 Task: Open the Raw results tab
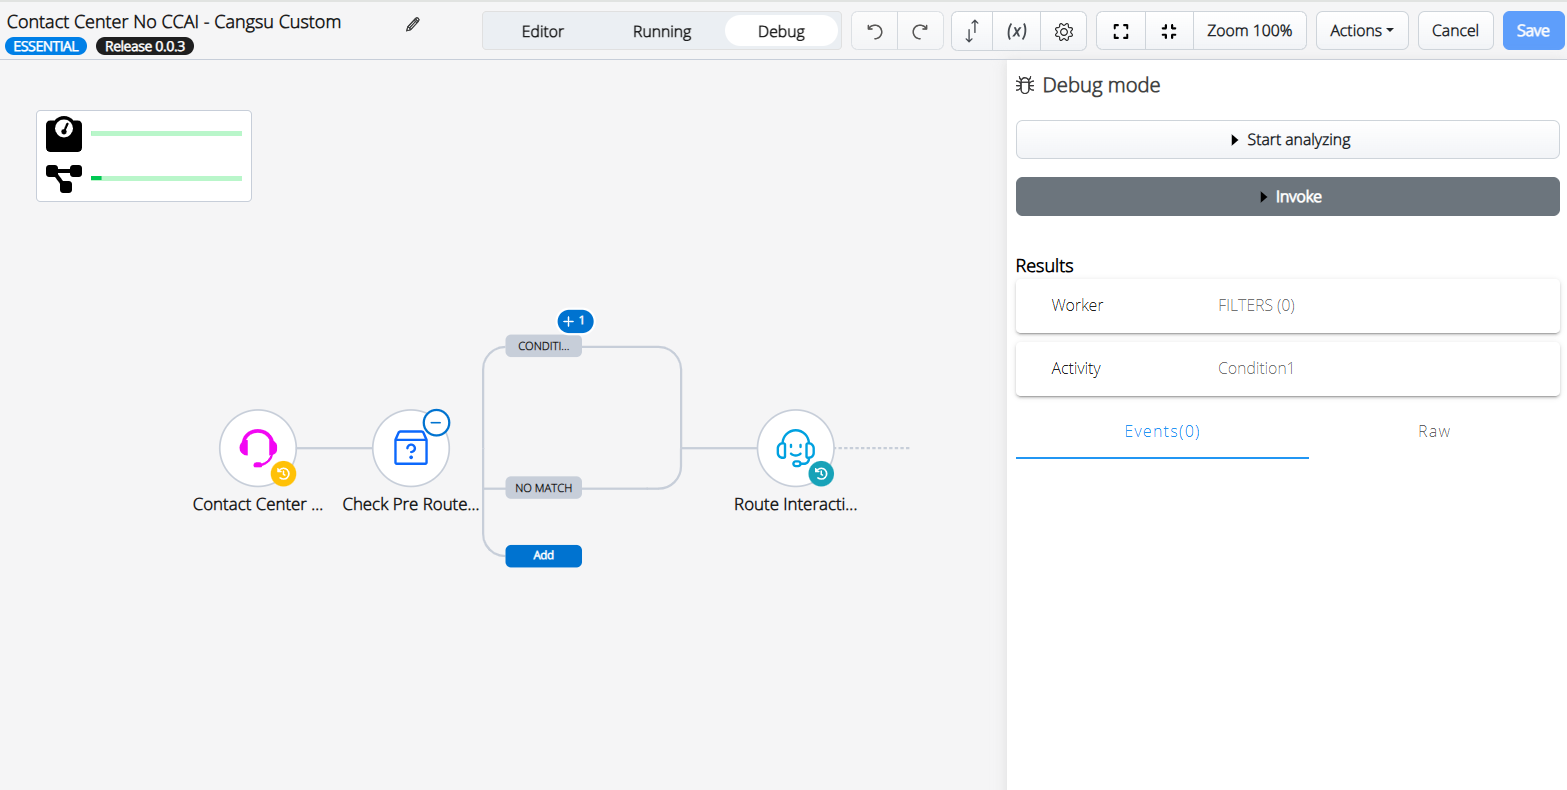coord(1433,431)
